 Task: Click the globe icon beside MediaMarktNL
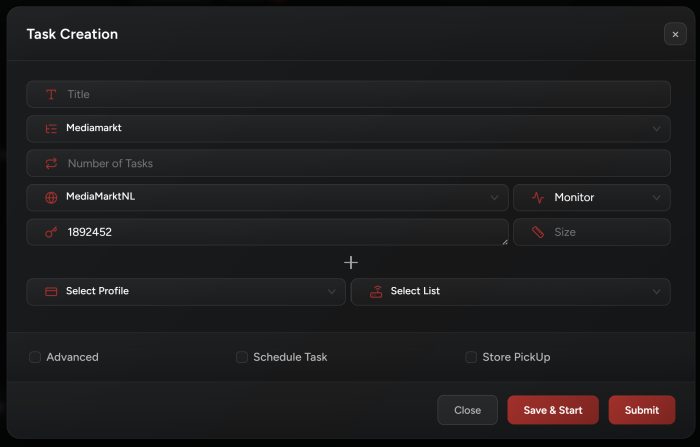point(51,197)
